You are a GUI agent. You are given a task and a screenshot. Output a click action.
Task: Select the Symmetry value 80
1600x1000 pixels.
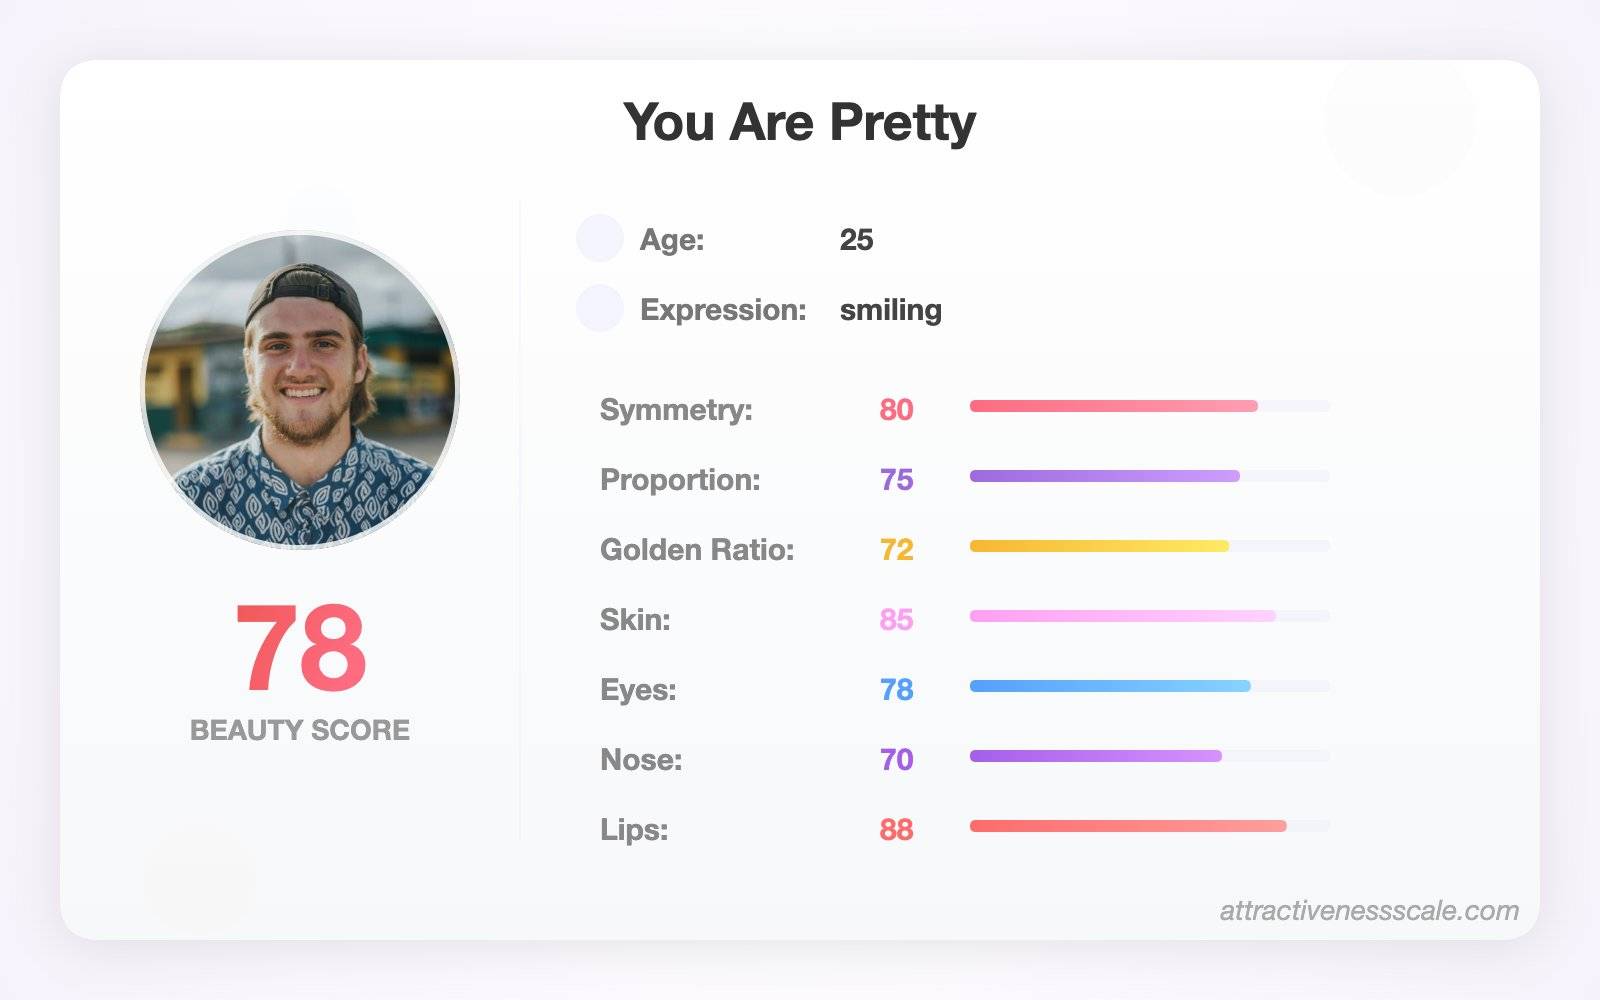click(x=896, y=410)
